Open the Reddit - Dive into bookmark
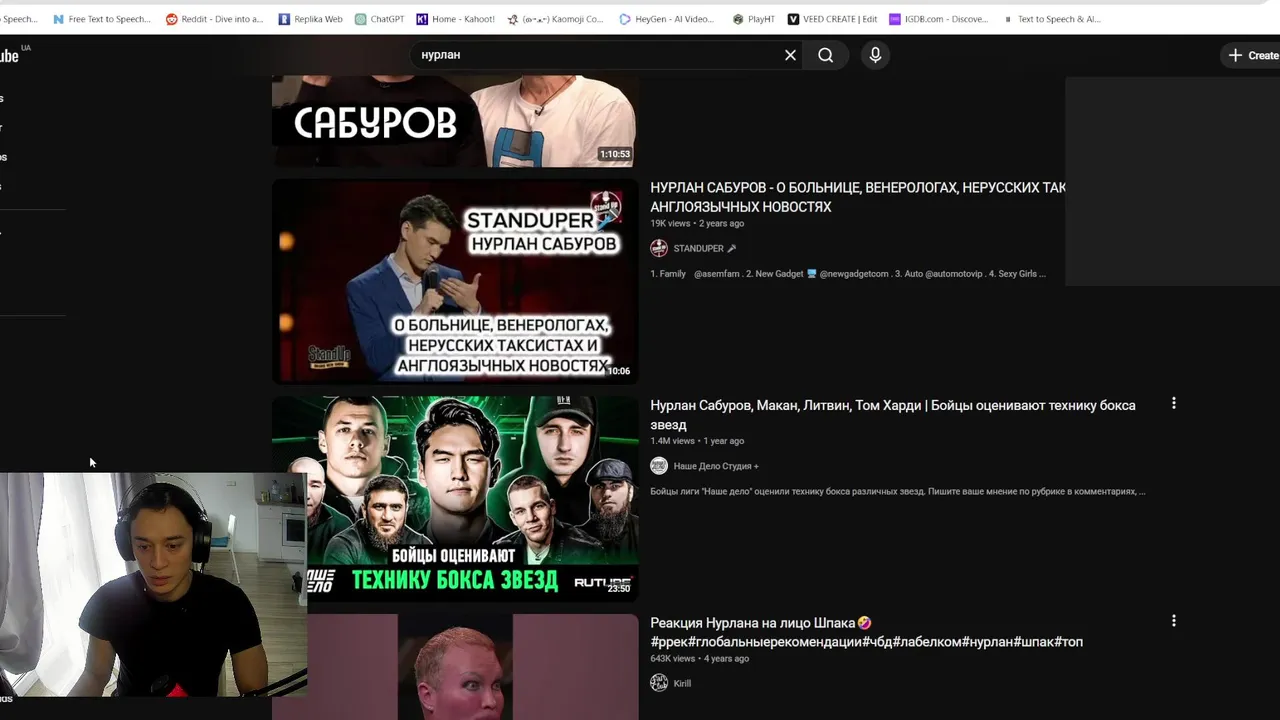This screenshot has width=1280, height=720. (215, 19)
